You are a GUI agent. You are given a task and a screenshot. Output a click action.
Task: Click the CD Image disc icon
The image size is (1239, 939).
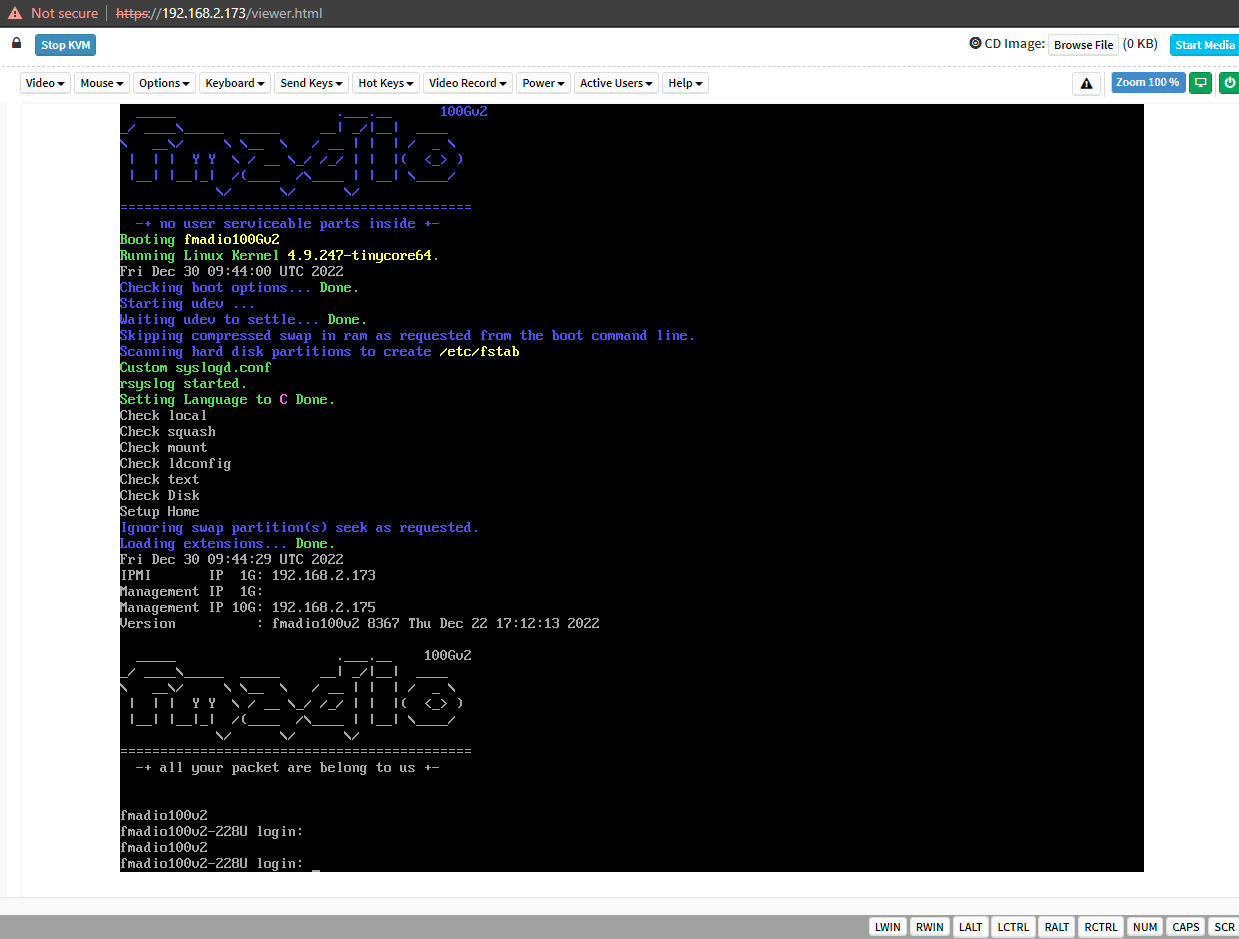975,44
